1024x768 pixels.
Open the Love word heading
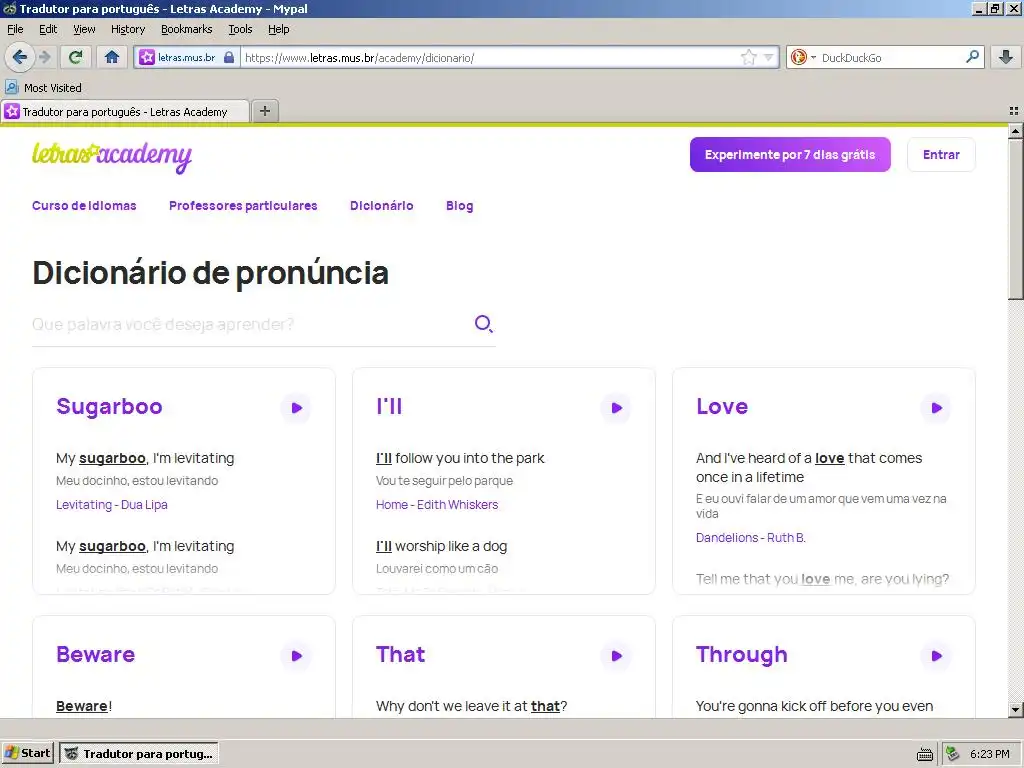coord(722,407)
